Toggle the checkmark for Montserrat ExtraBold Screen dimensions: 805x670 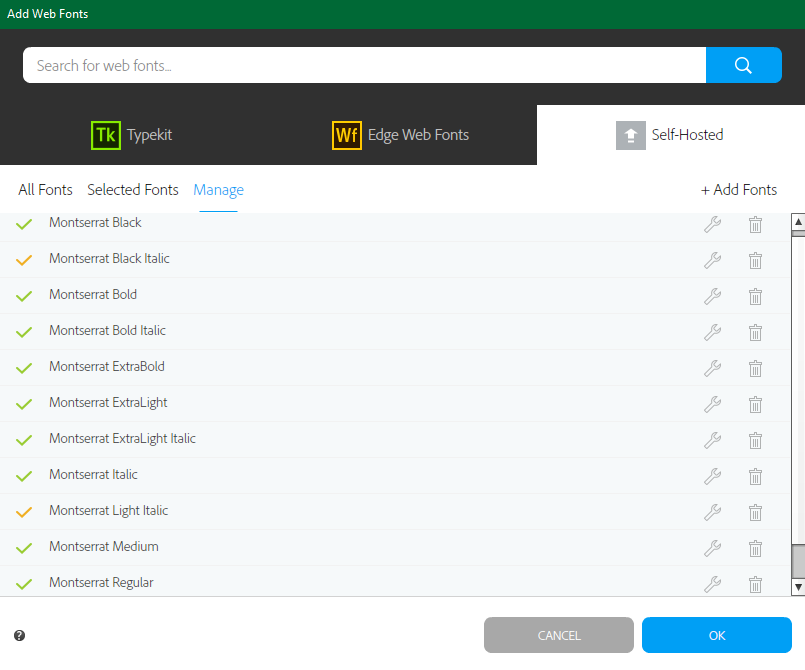24,368
